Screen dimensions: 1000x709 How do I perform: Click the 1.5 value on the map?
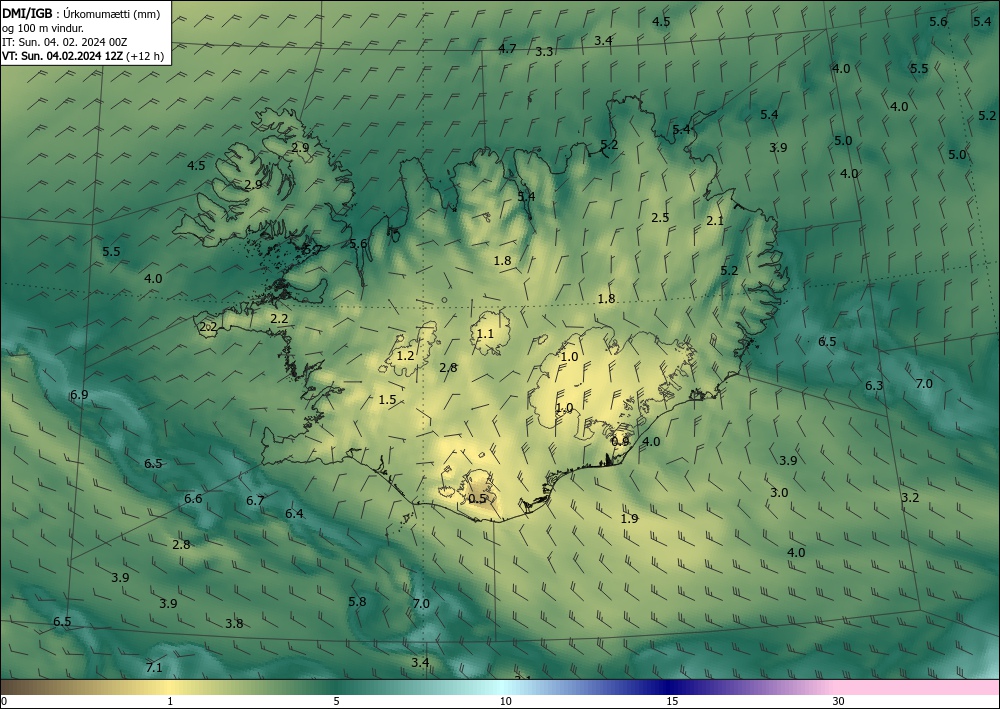tap(387, 400)
